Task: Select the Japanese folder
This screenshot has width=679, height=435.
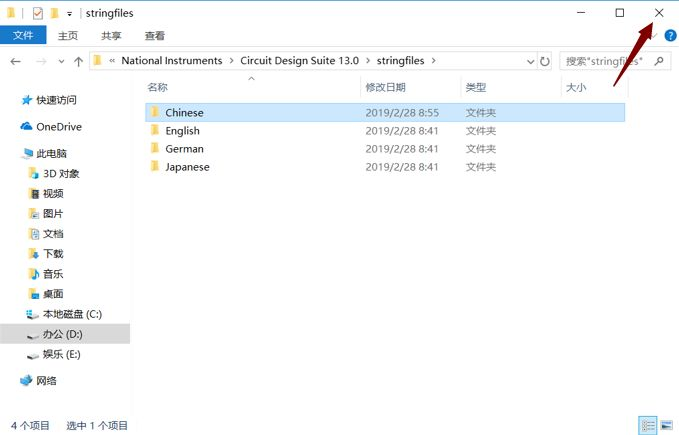Action: 385,167
